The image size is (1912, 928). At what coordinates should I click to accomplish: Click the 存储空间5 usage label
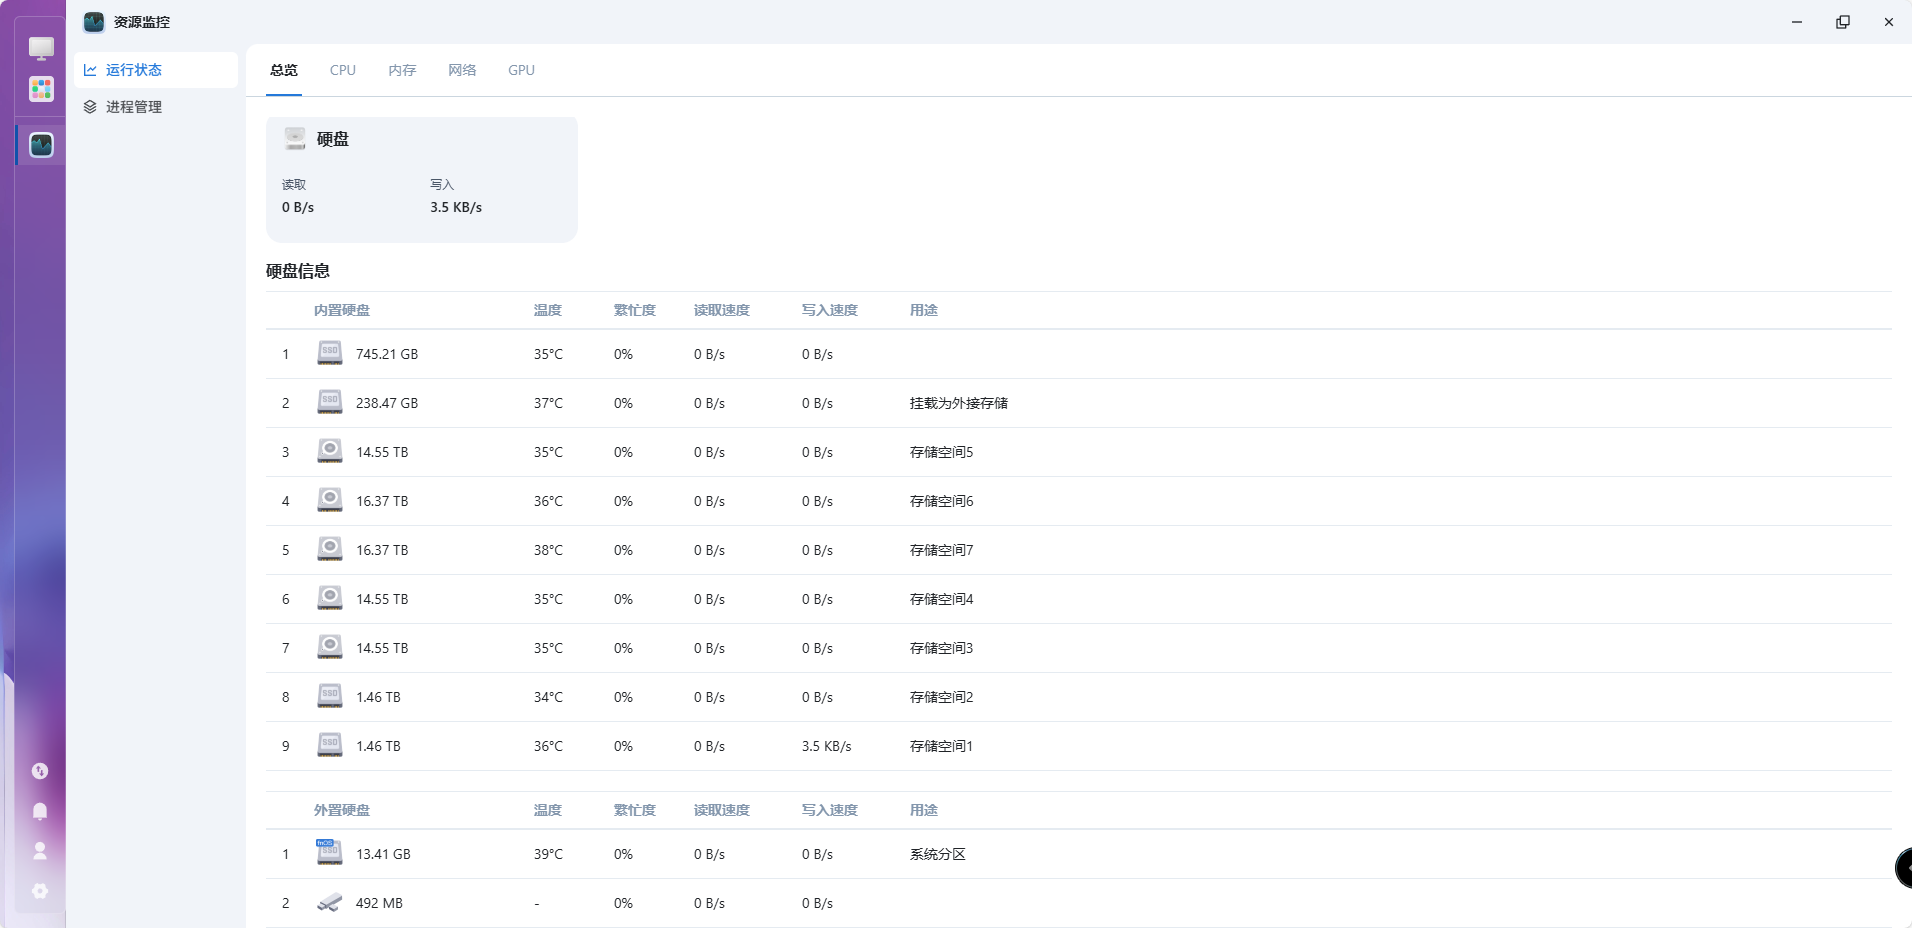942,452
